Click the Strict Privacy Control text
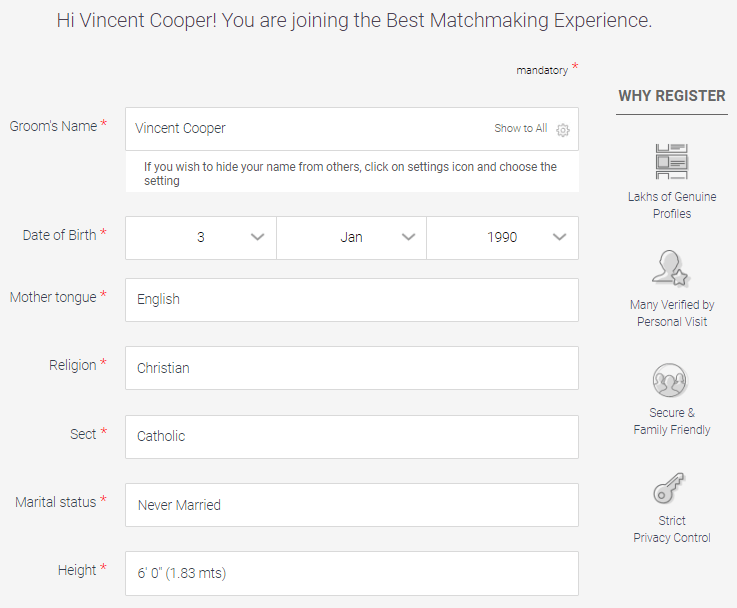Screen dimensions: 737x608 (672, 529)
